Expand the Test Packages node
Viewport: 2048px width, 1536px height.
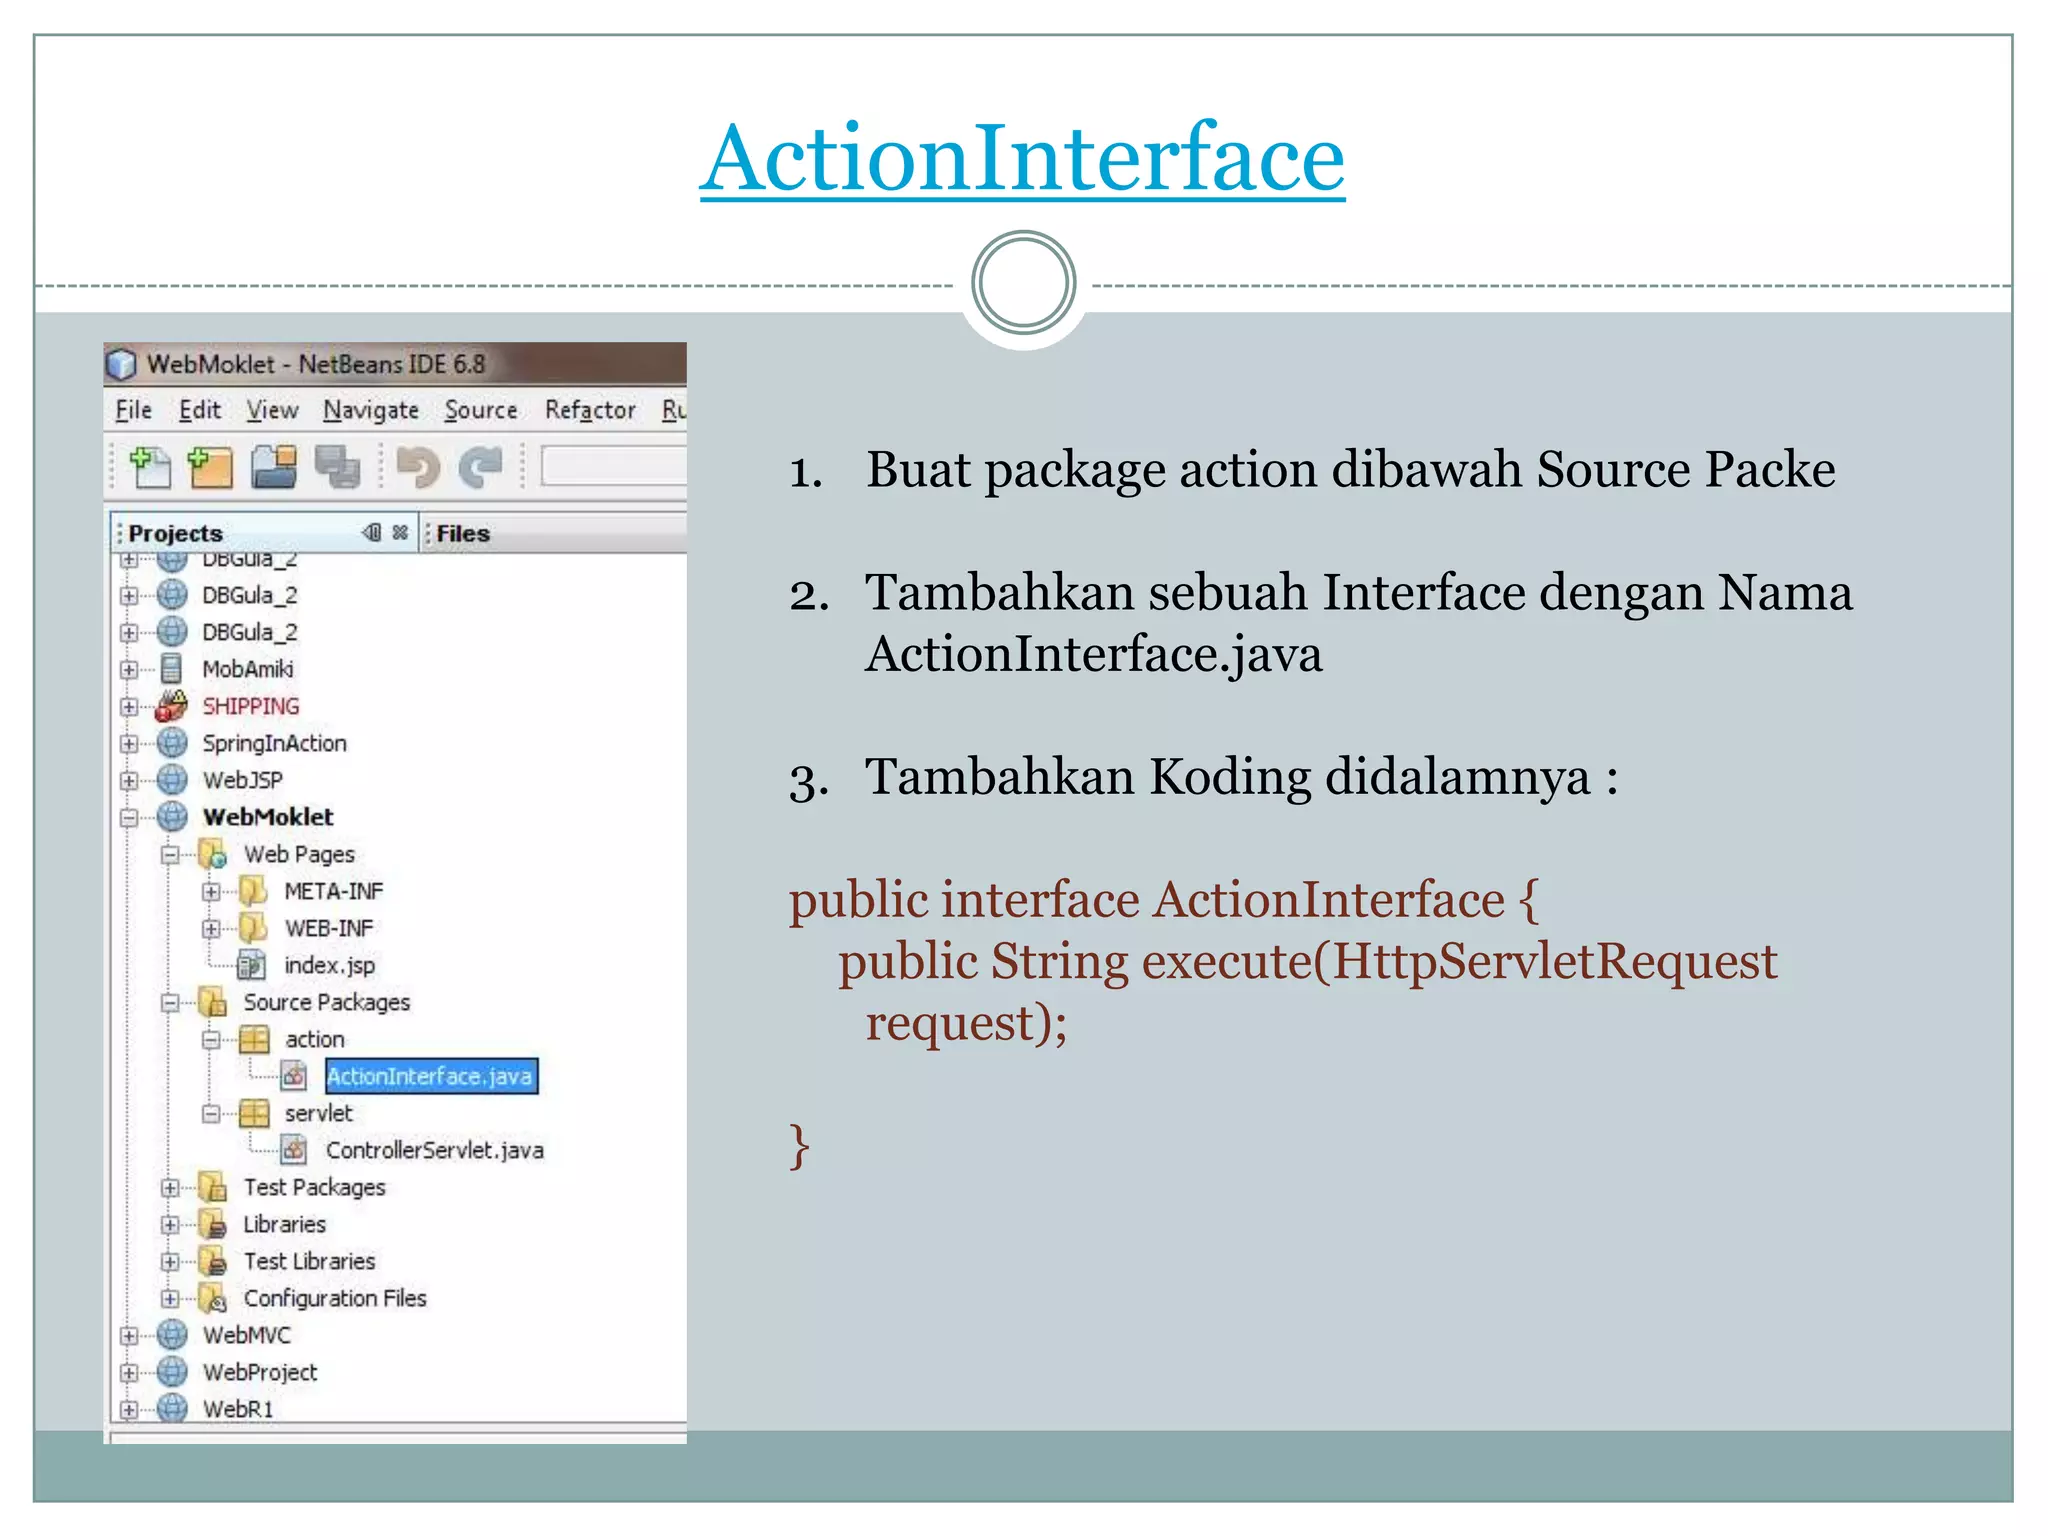coord(170,1188)
